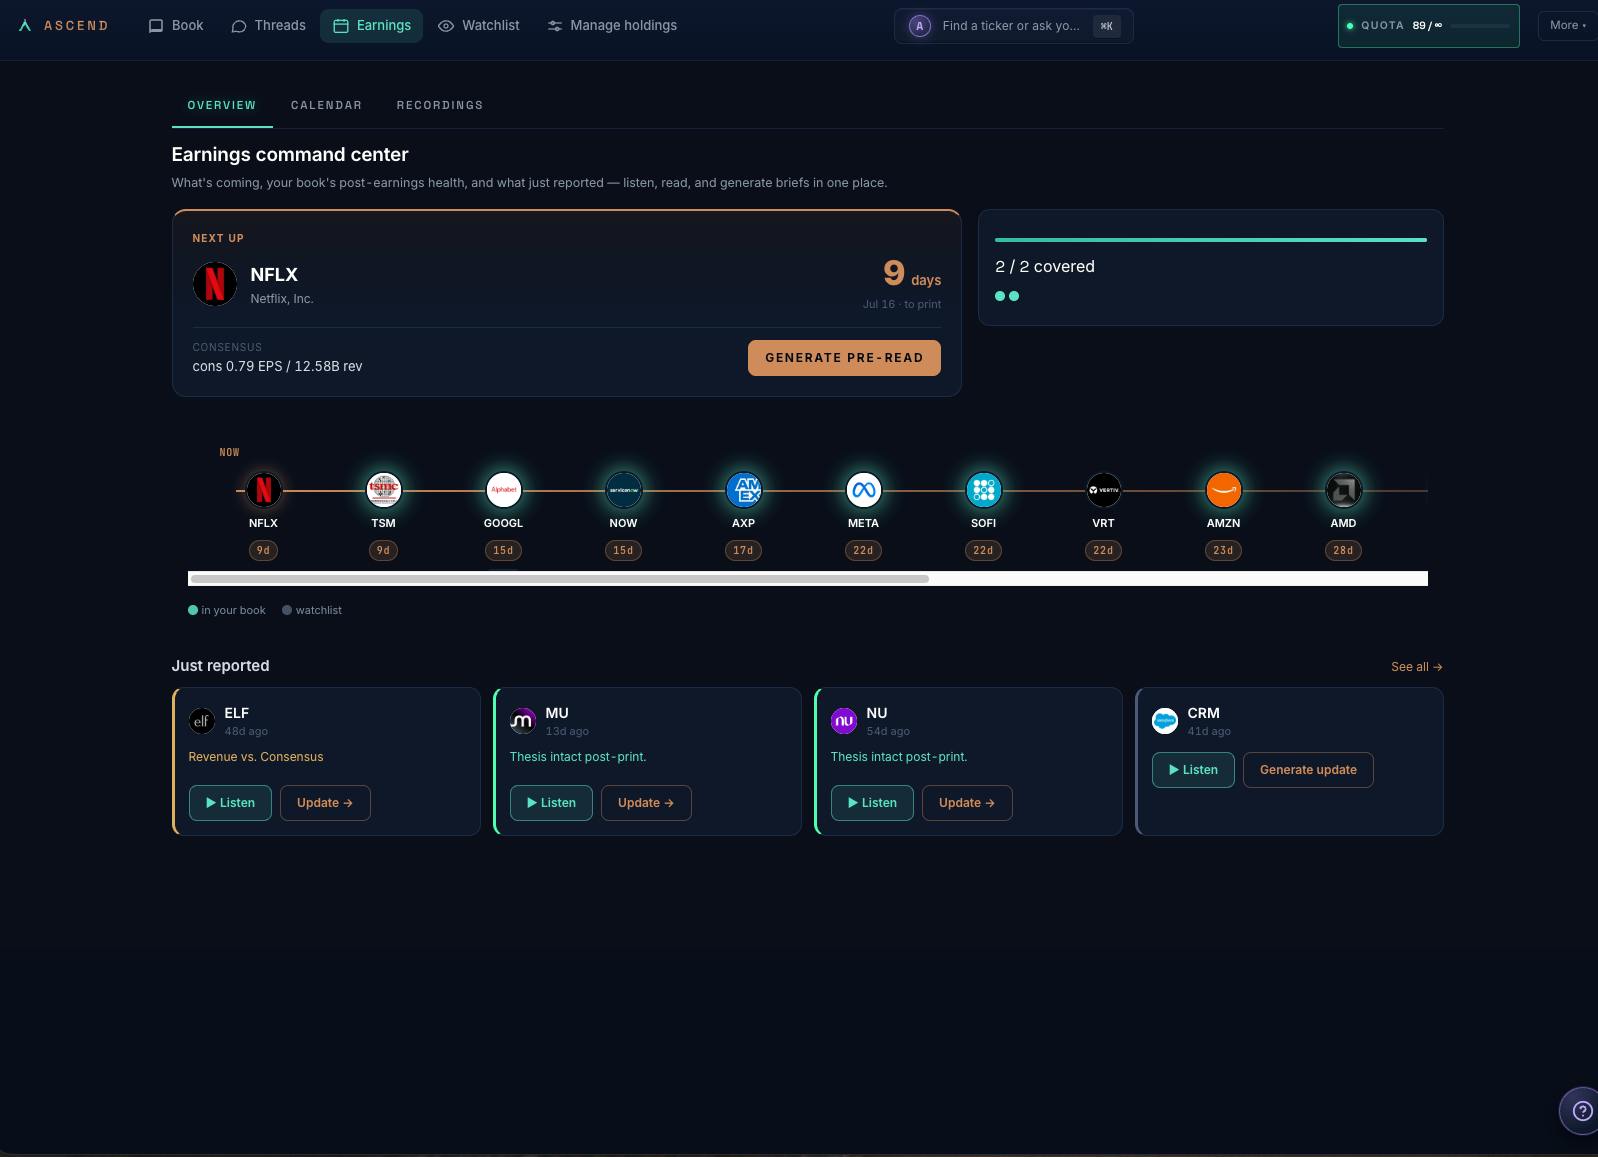
Task: Switch to the Calendar tab
Action: click(x=326, y=105)
